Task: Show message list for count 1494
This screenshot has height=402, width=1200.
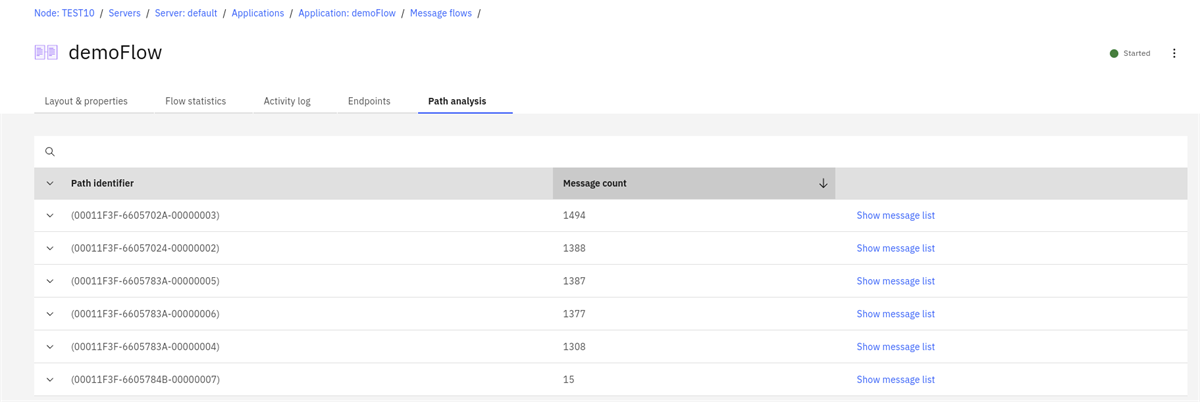Action: 895,215
